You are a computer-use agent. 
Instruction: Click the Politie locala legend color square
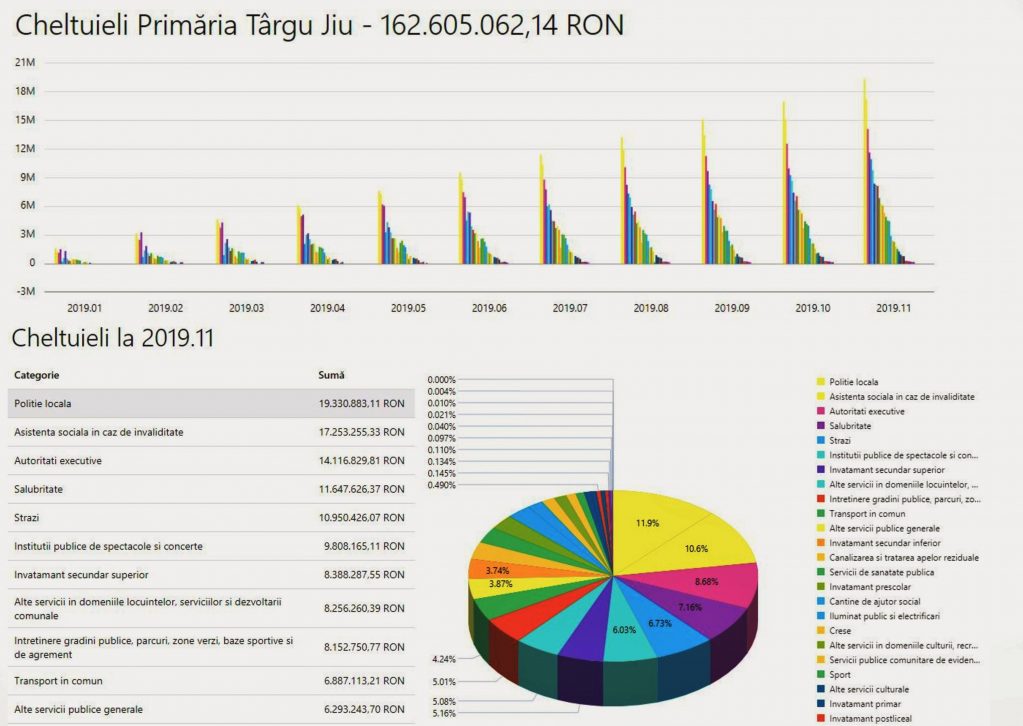click(821, 382)
